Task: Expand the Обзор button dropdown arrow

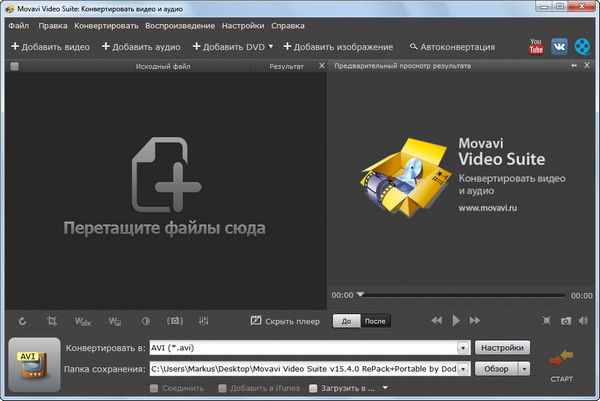Action: tap(524, 369)
